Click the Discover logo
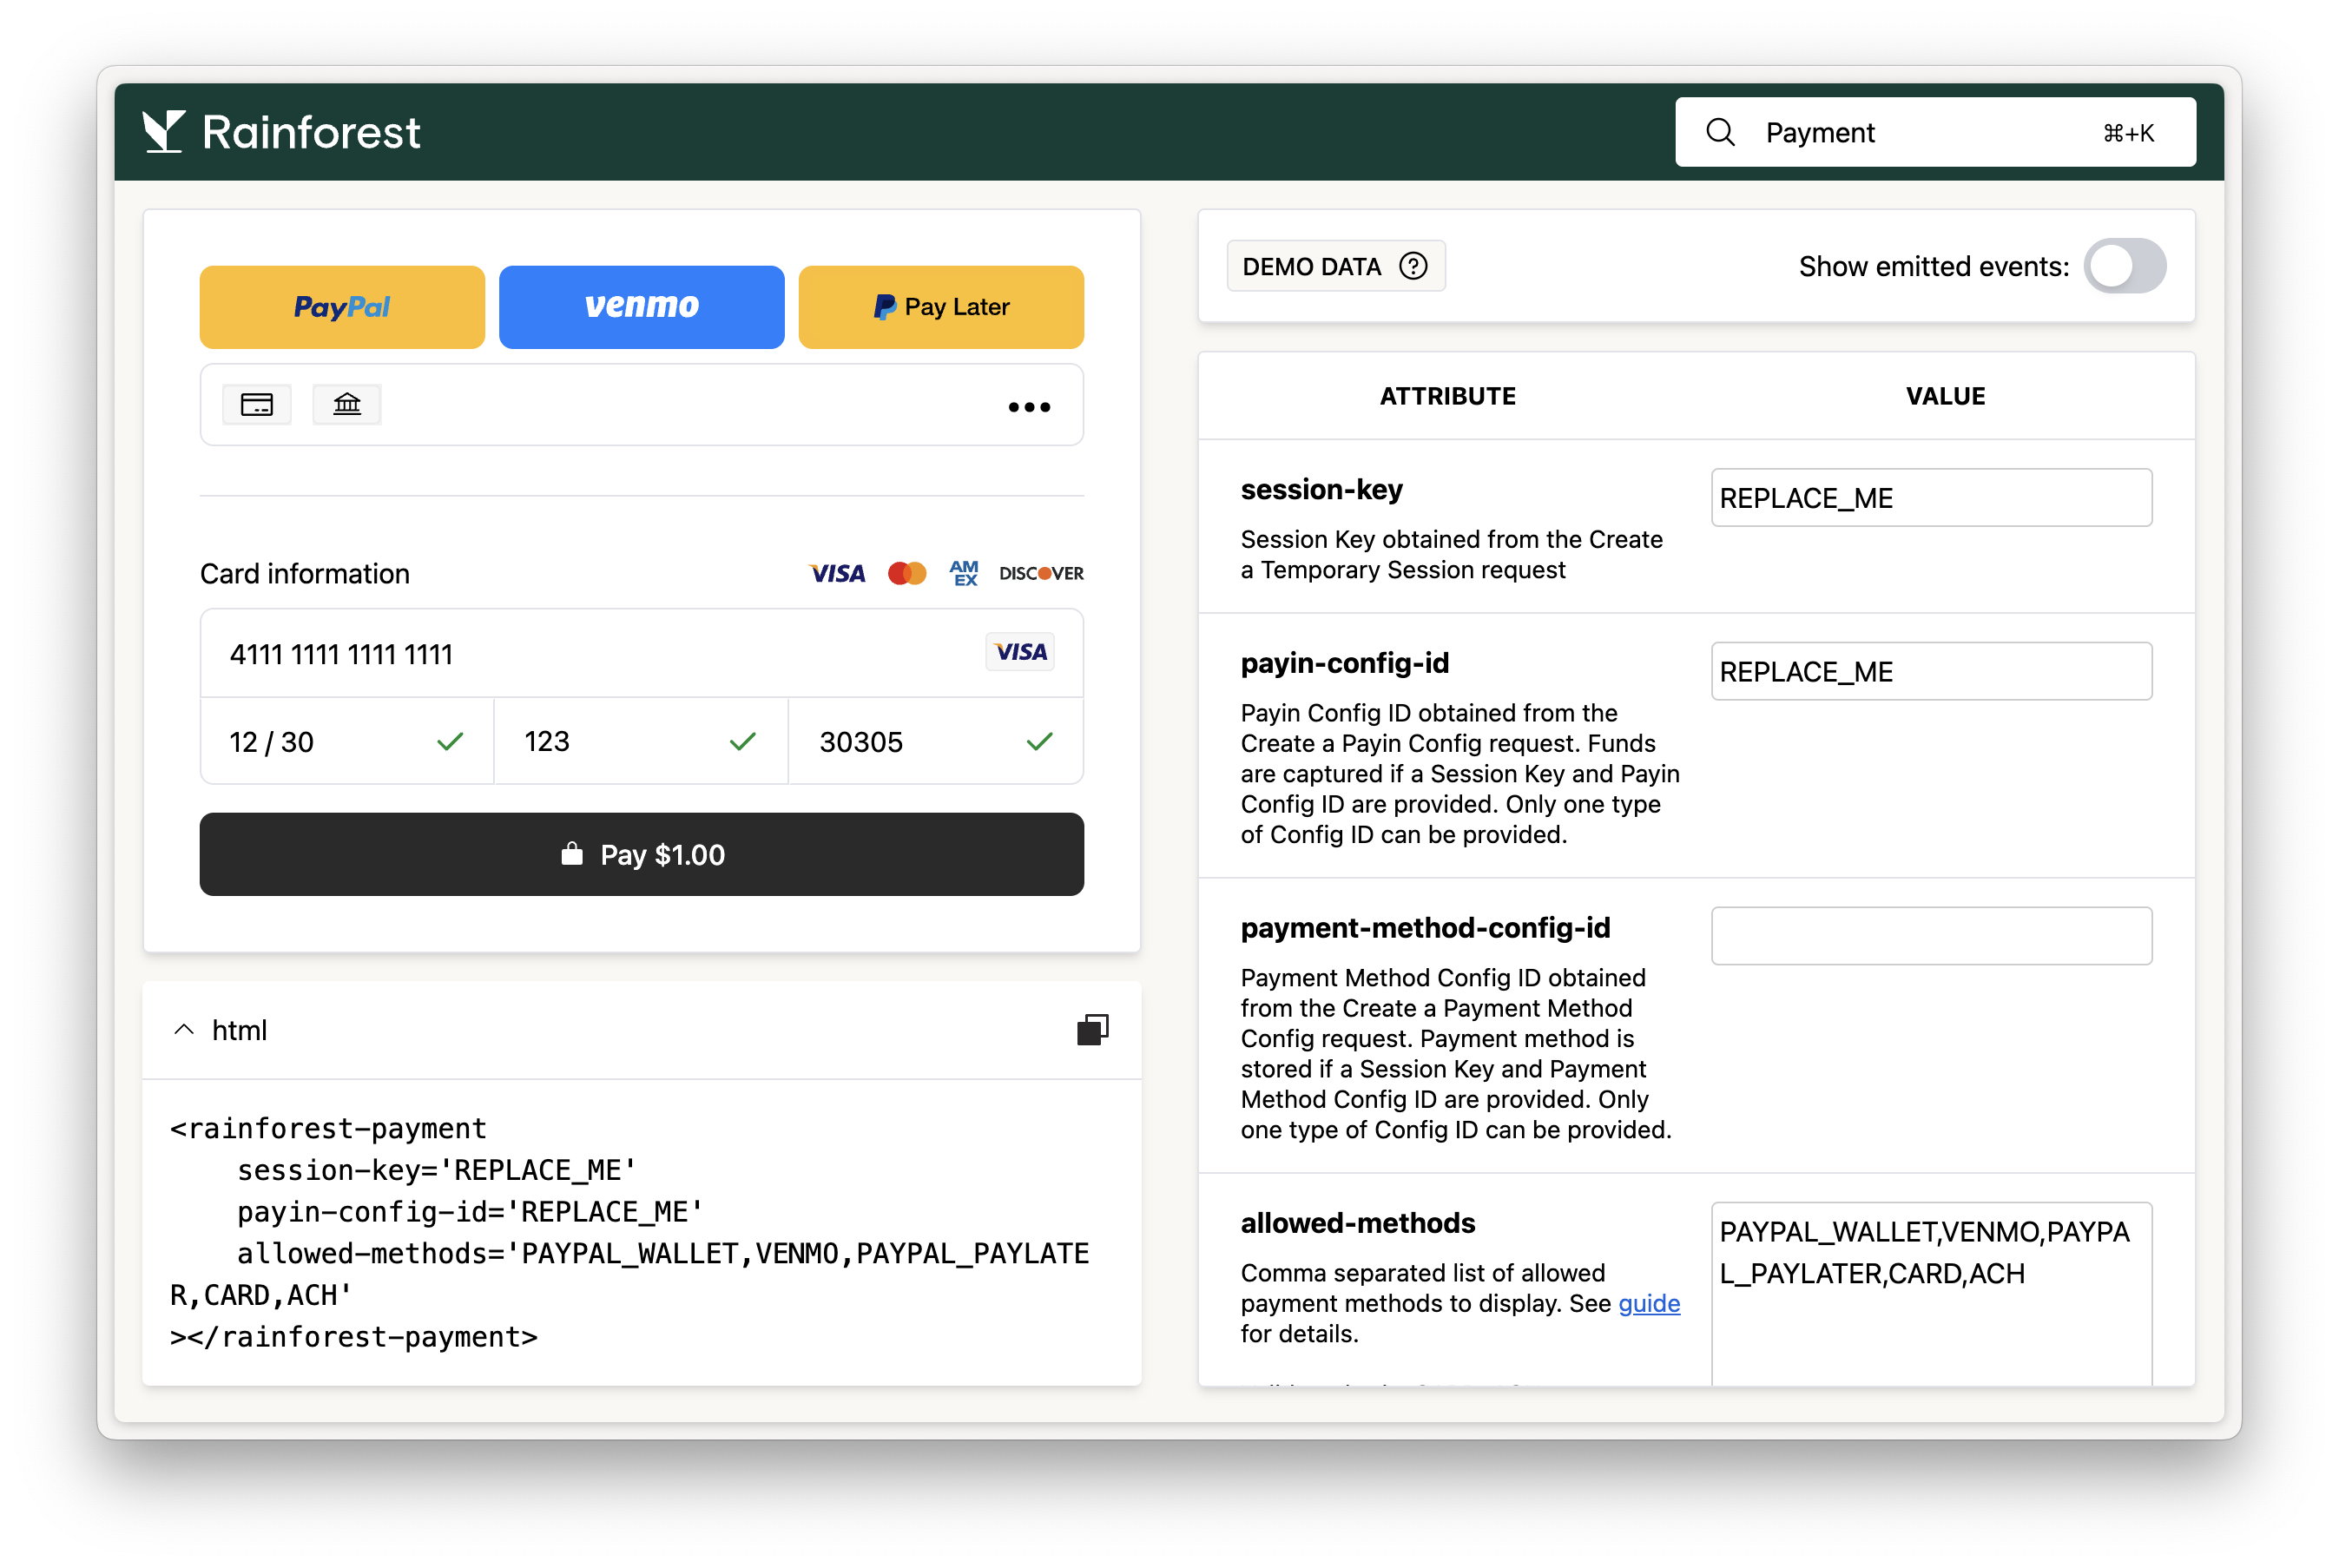This screenshot has width=2339, height=1568. (x=1041, y=573)
